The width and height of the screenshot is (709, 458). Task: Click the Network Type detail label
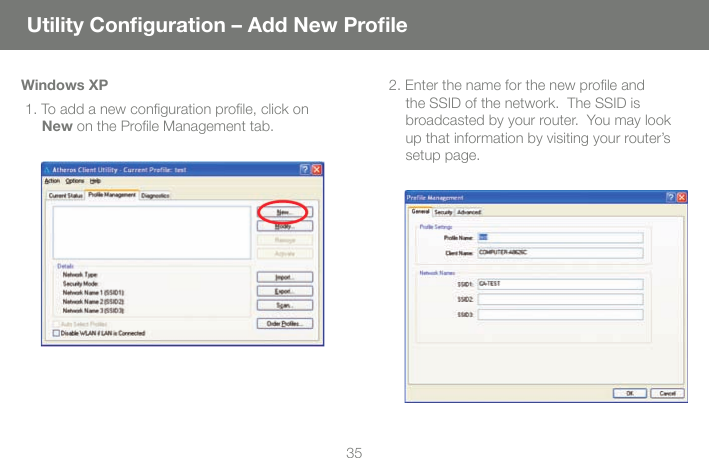click(x=80, y=274)
